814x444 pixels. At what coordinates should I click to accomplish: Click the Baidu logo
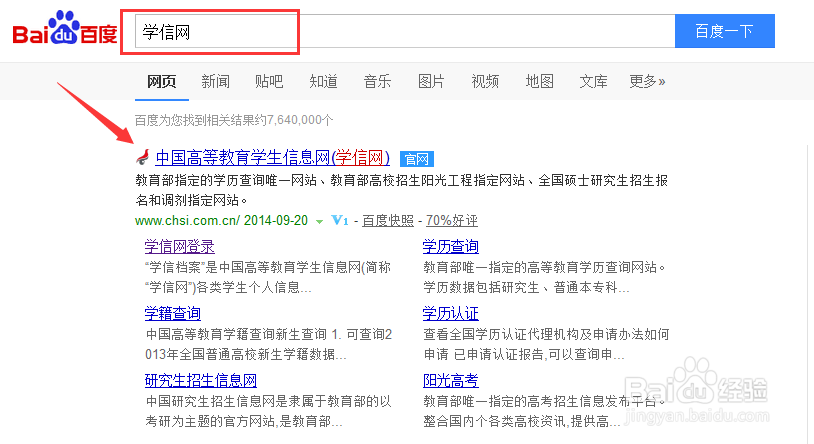click(65, 29)
